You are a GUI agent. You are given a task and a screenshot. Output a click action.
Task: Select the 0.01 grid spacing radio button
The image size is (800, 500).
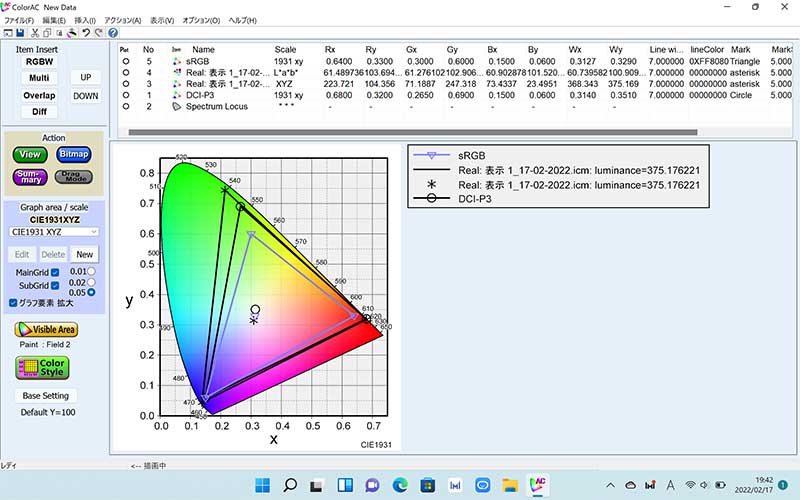(x=92, y=271)
